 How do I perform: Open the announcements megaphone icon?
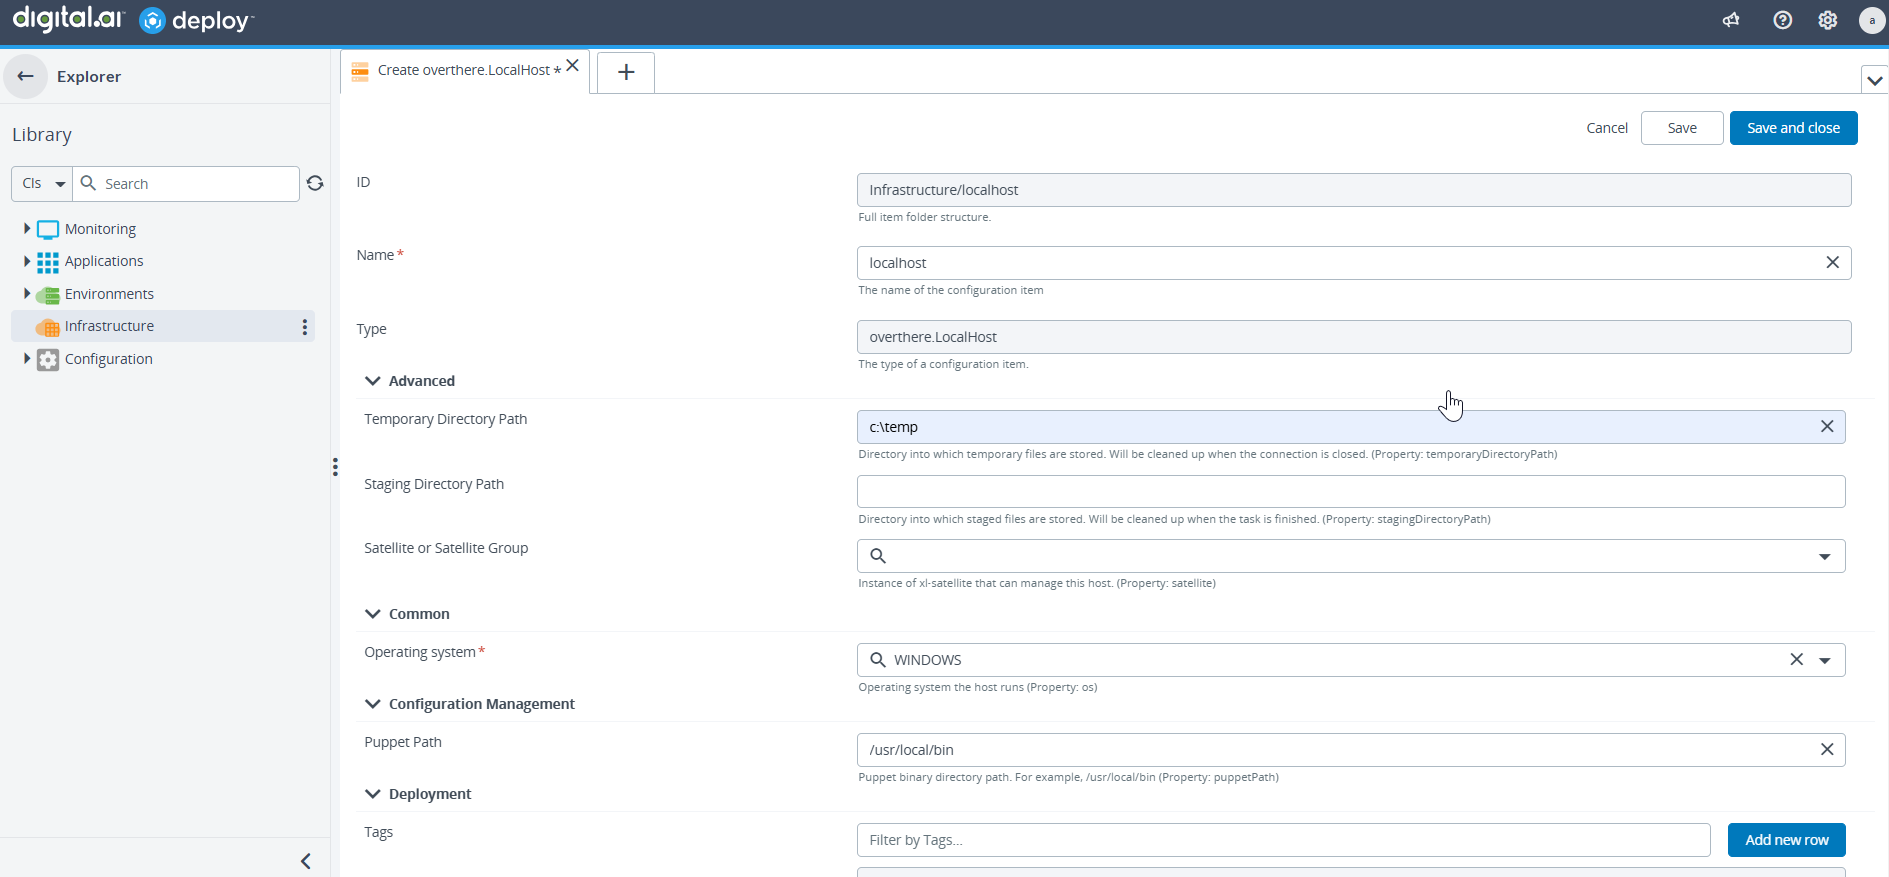coord(1731,20)
